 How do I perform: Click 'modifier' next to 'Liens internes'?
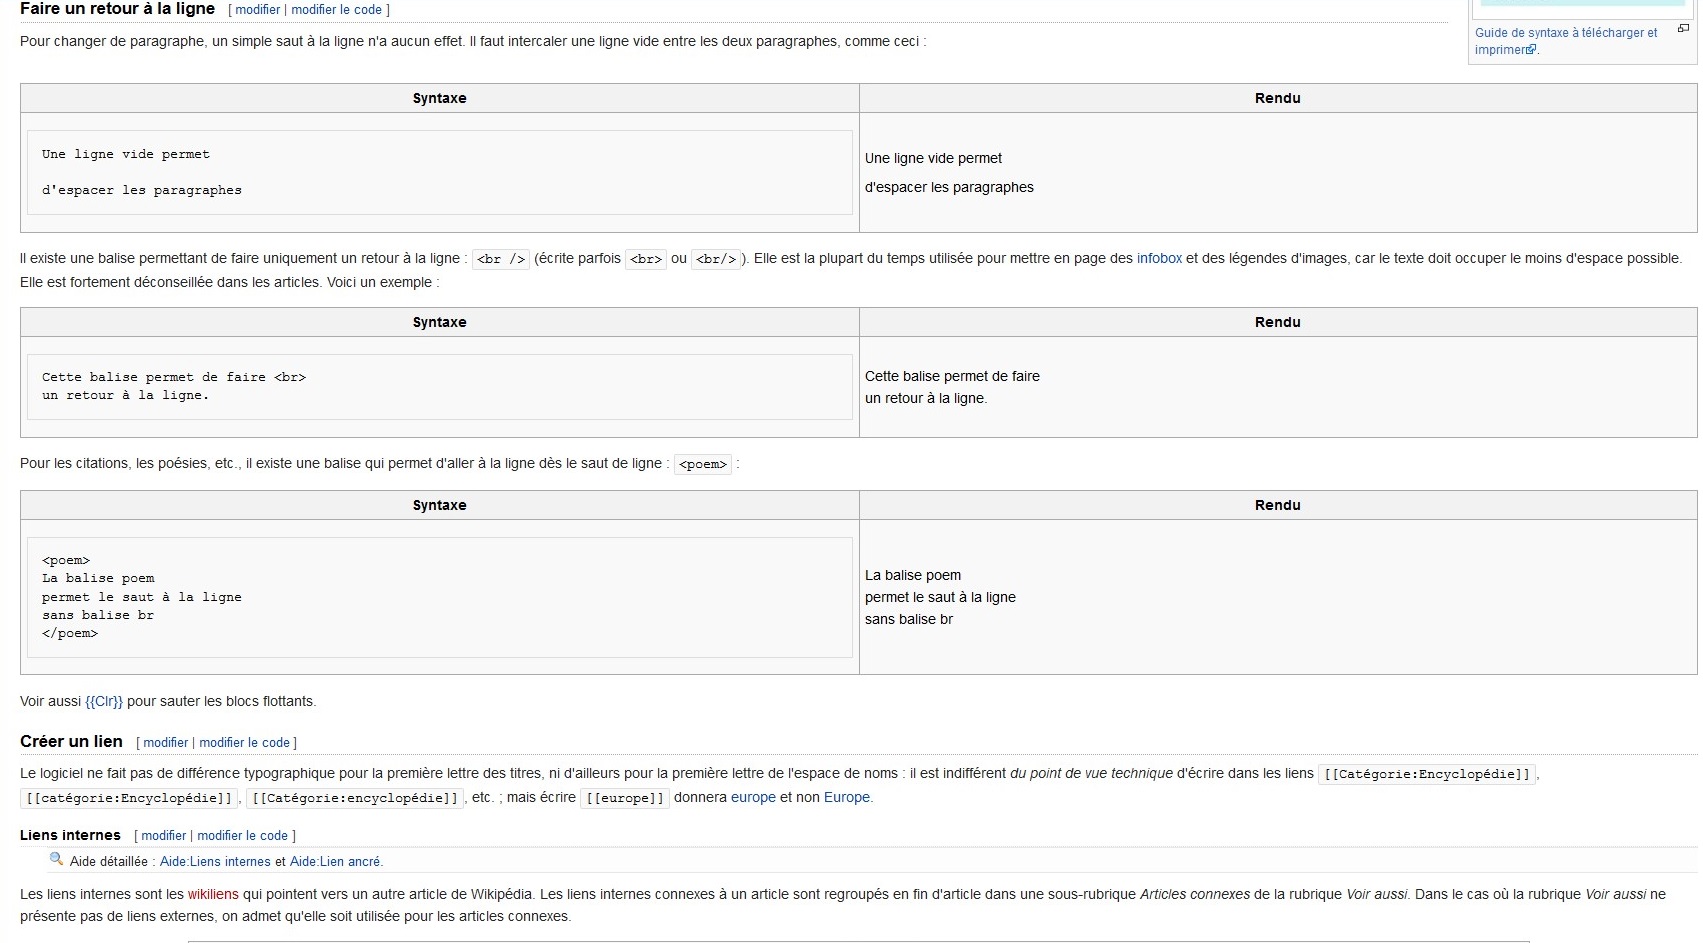tap(162, 835)
